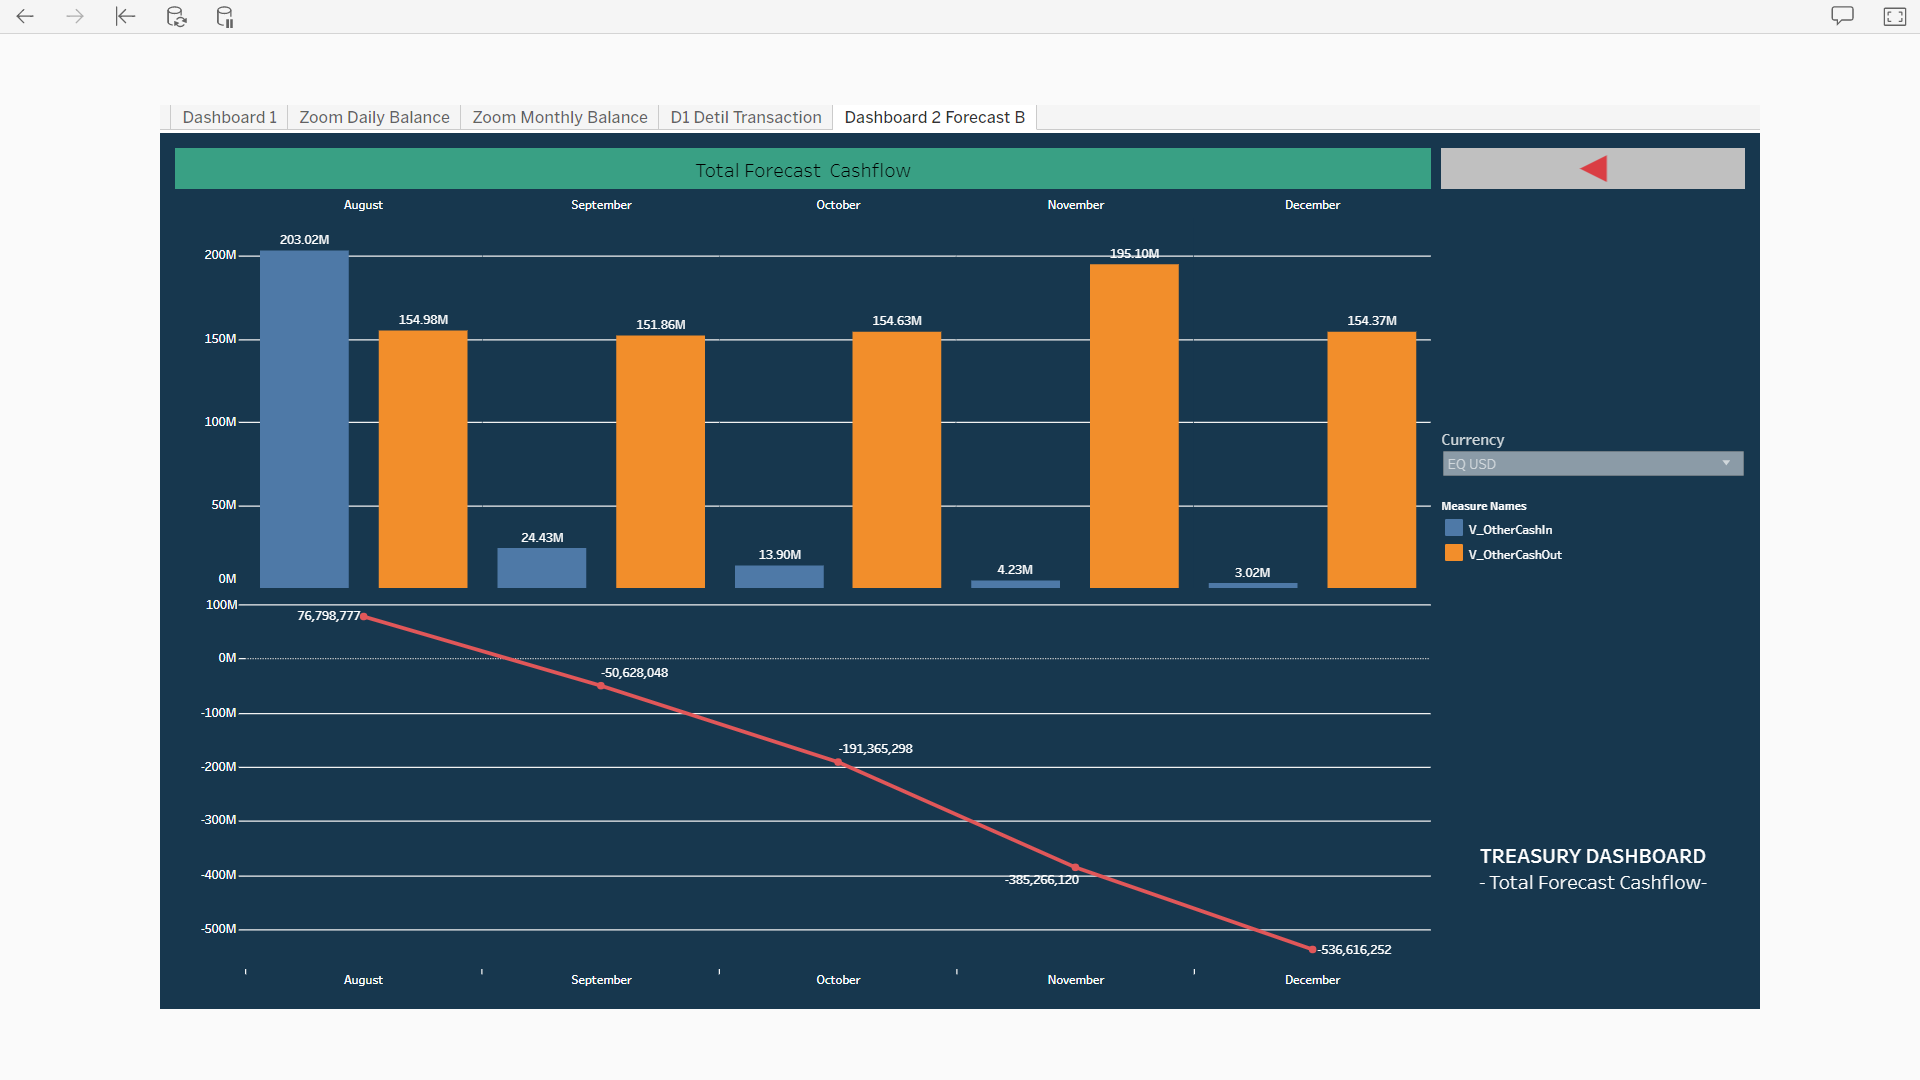Click V_OtherCashOut orange legend swatch
Image resolution: width=1920 pixels, height=1080 pixels.
(x=1453, y=554)
